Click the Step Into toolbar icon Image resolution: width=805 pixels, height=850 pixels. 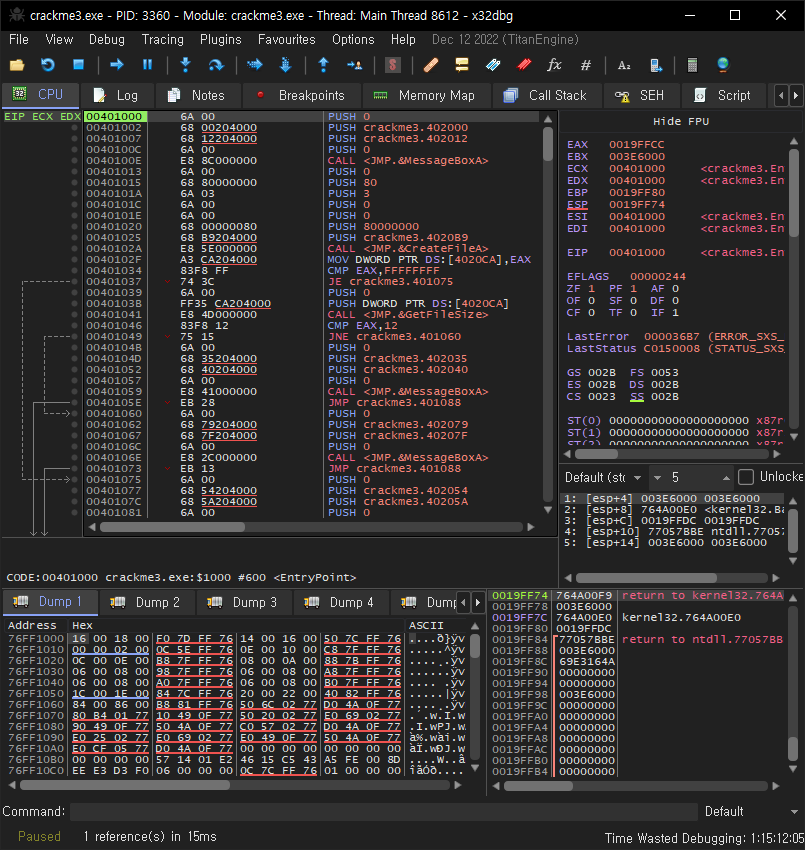tap(185, 65)
